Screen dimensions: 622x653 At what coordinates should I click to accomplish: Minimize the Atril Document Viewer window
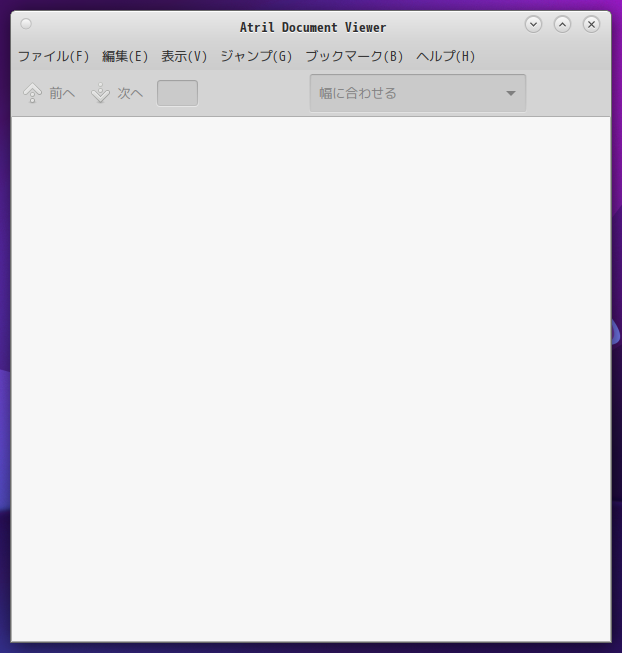point(533,24)
